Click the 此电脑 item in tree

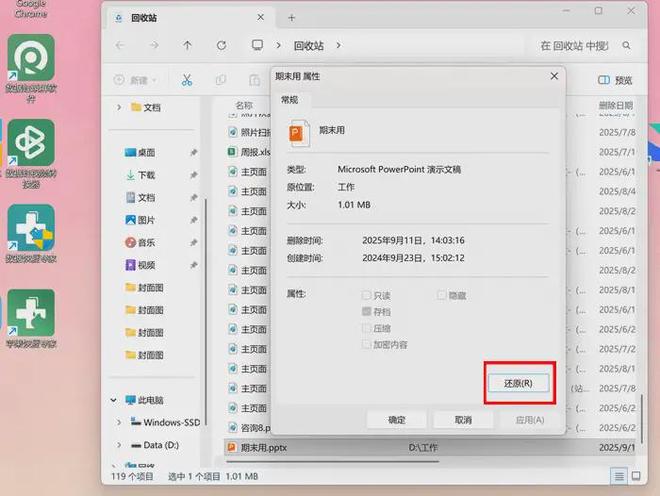tap(144, 400)
